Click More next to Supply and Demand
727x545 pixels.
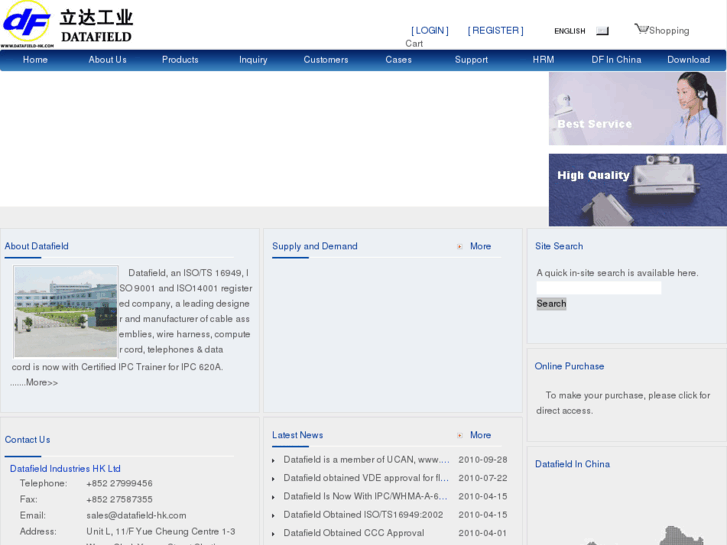tap(480, 246)
